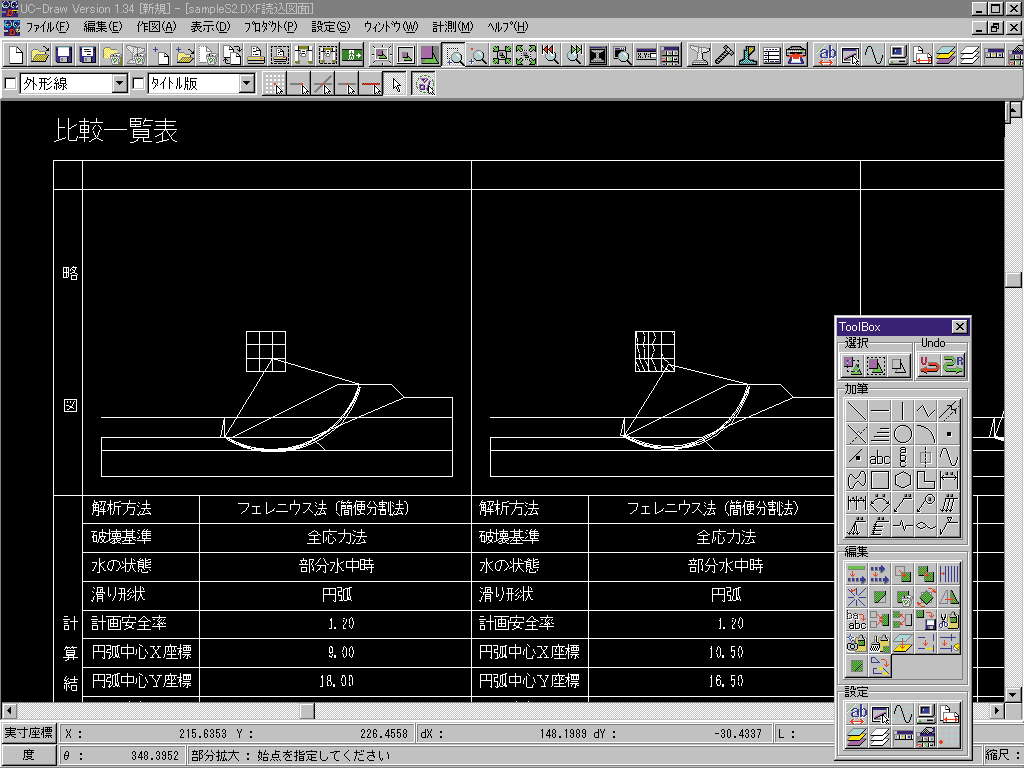Click the 実寸座標 status bar button
The height and width of the screenshot is (768, 1024).
(29, 733)
